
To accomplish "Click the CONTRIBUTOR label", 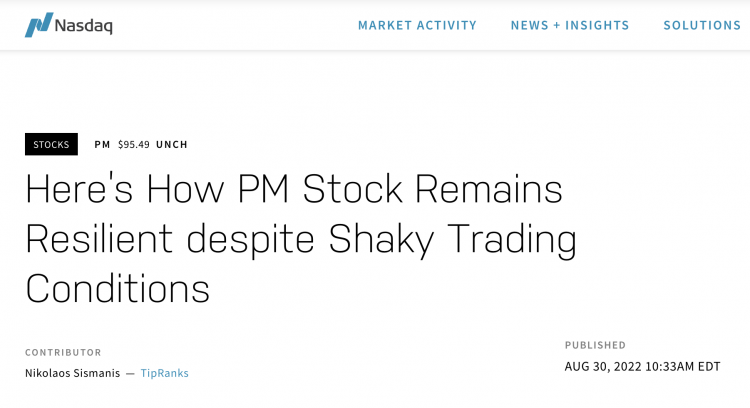I will coord(63,353).
